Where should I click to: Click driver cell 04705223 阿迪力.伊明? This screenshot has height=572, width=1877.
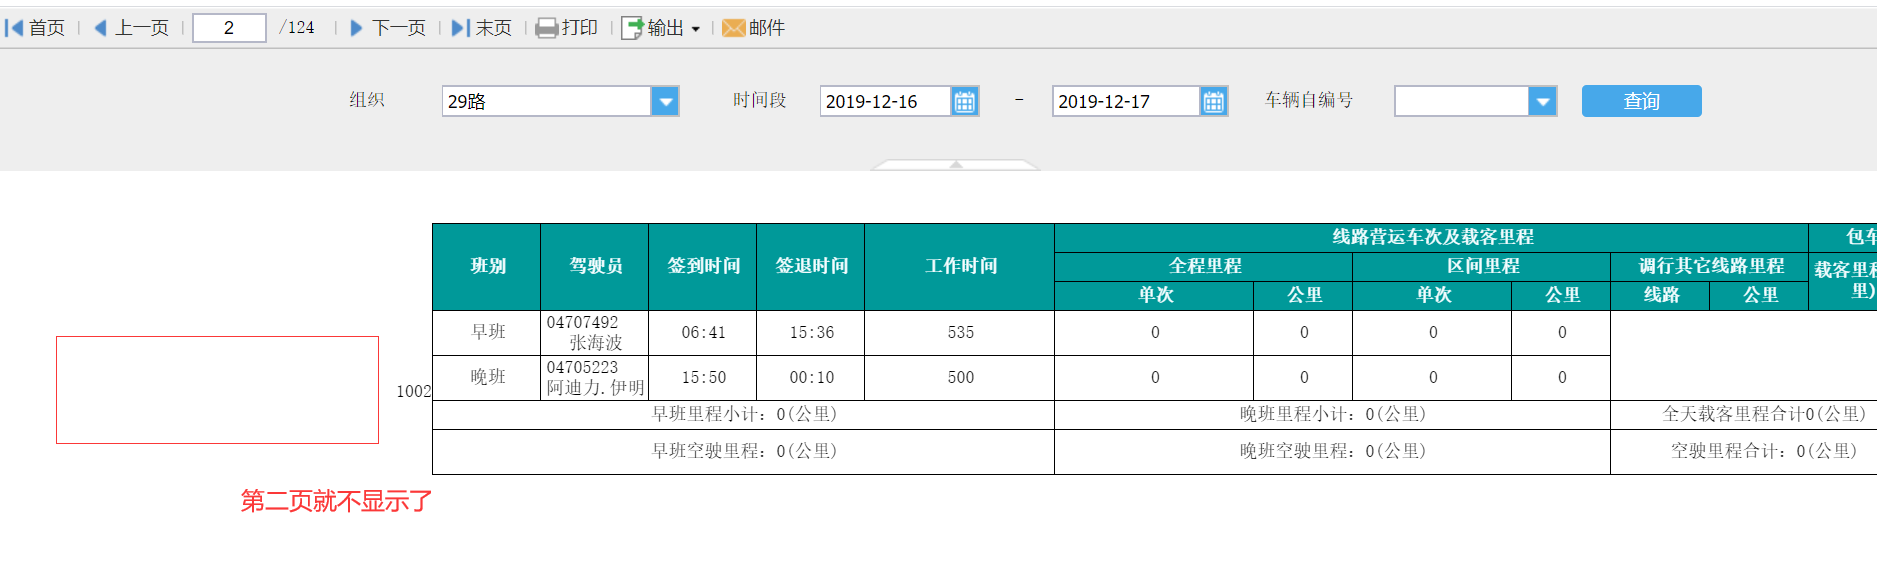[595, 378]
